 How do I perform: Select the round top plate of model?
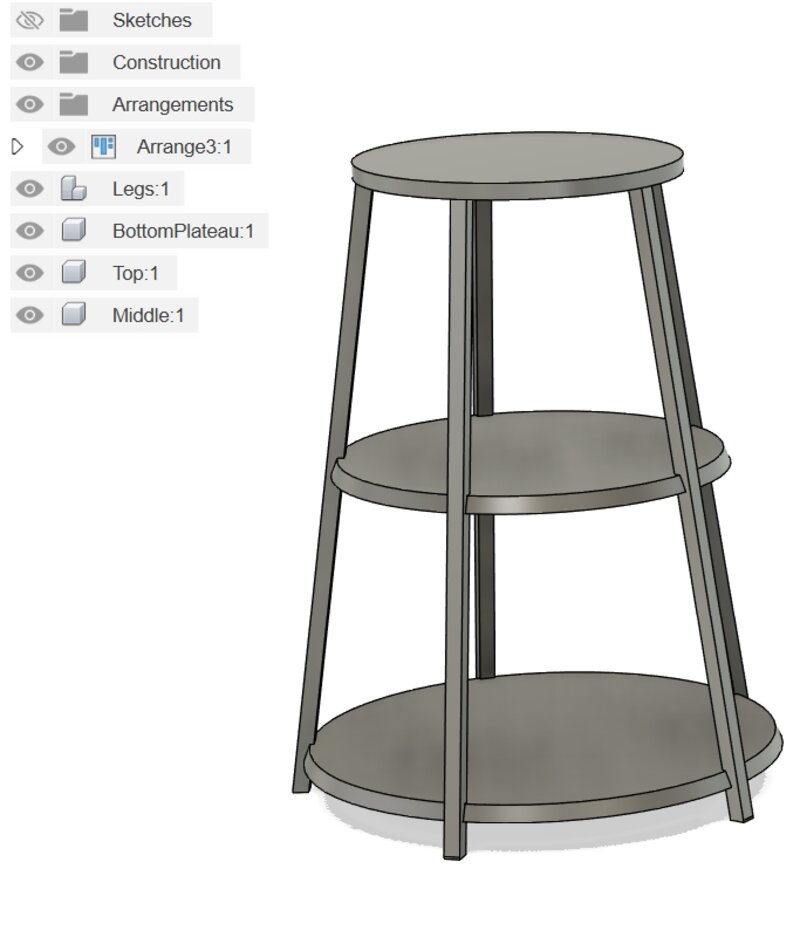[517, 161]
